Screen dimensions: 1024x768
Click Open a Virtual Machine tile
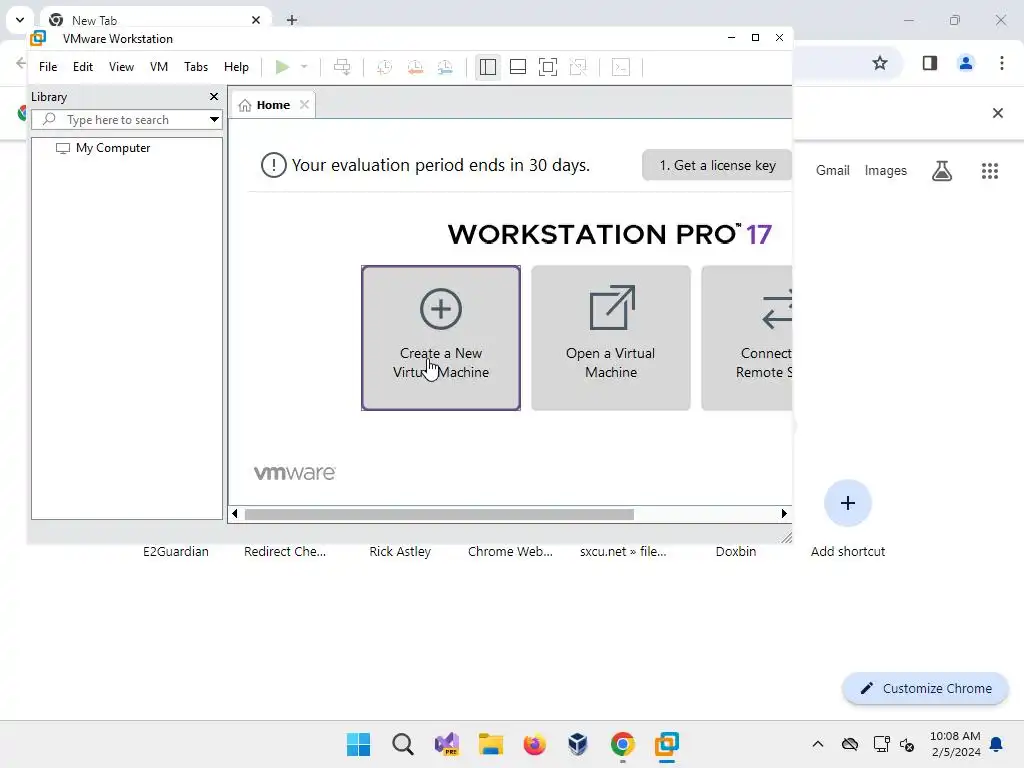coord(611,338)
